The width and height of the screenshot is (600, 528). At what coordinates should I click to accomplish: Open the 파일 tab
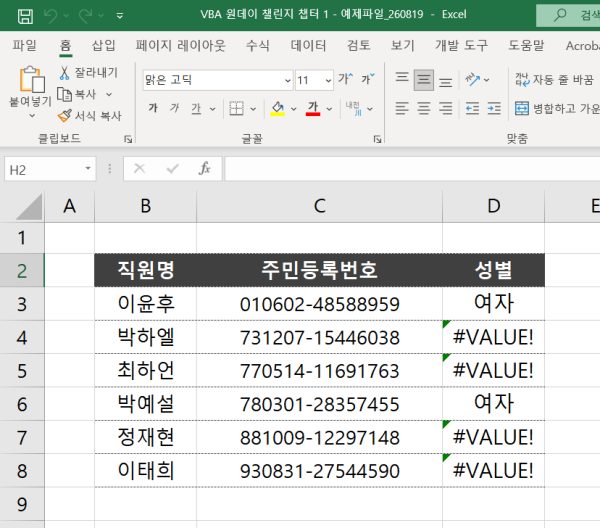[24, 46]
